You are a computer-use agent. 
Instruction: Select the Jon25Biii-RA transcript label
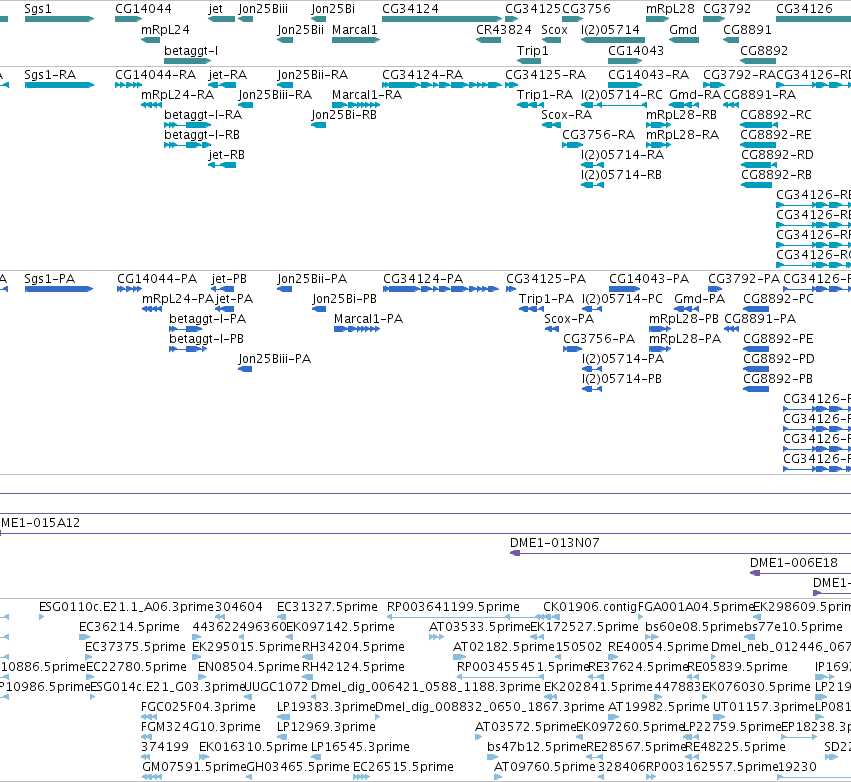pos(275,95)
